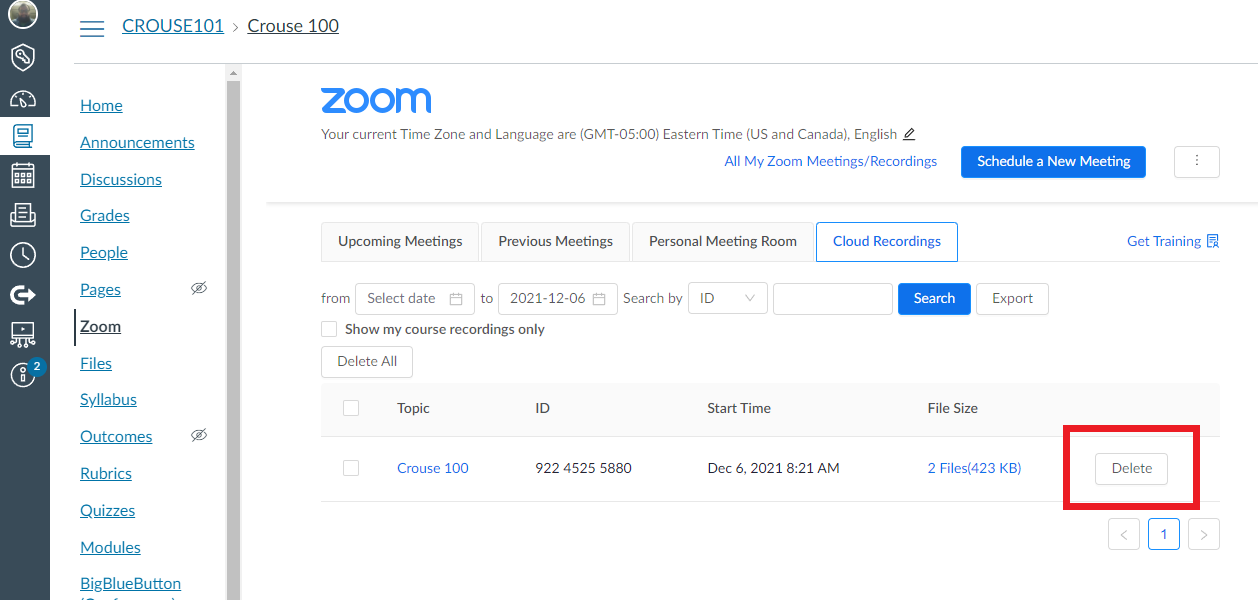Open People in course navigation
The height and width of the screenshot is (600, 1258).
click(104, 252)
